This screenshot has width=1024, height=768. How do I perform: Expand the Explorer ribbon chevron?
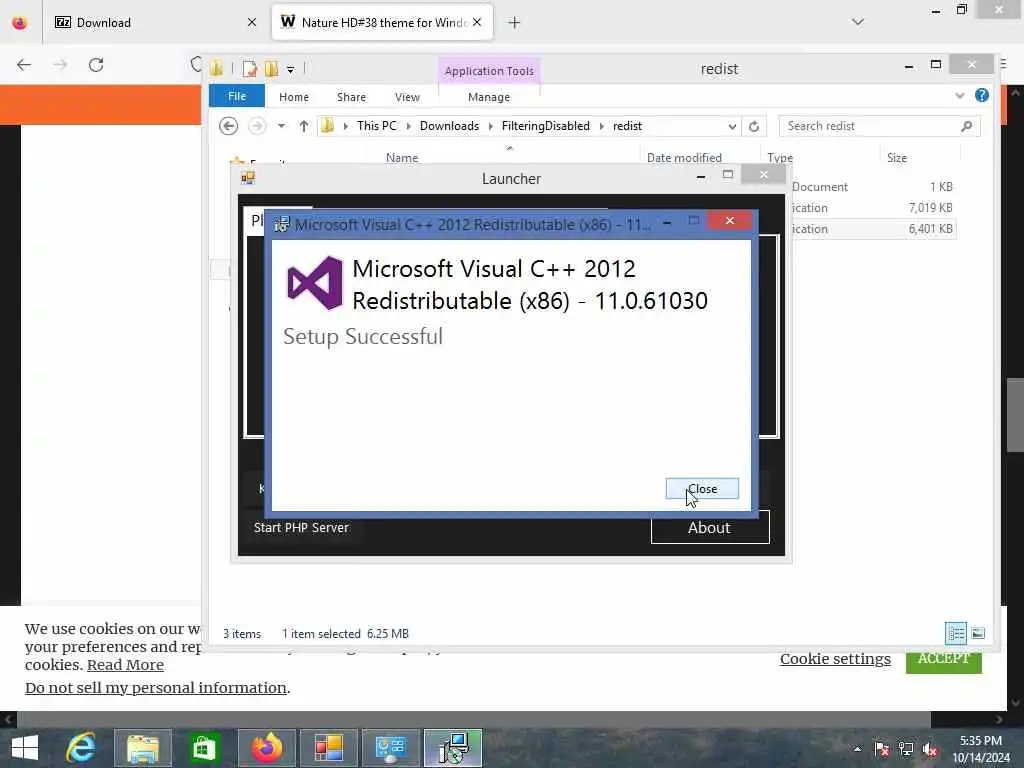(959, 95)
